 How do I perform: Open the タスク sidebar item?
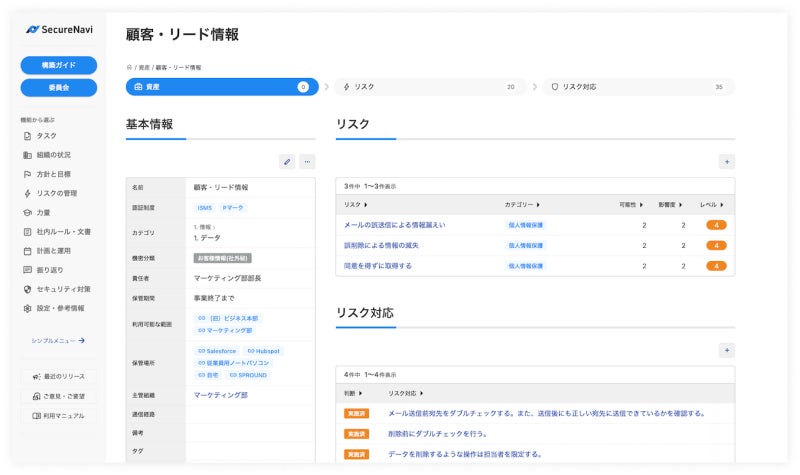(x=40, y=136)
